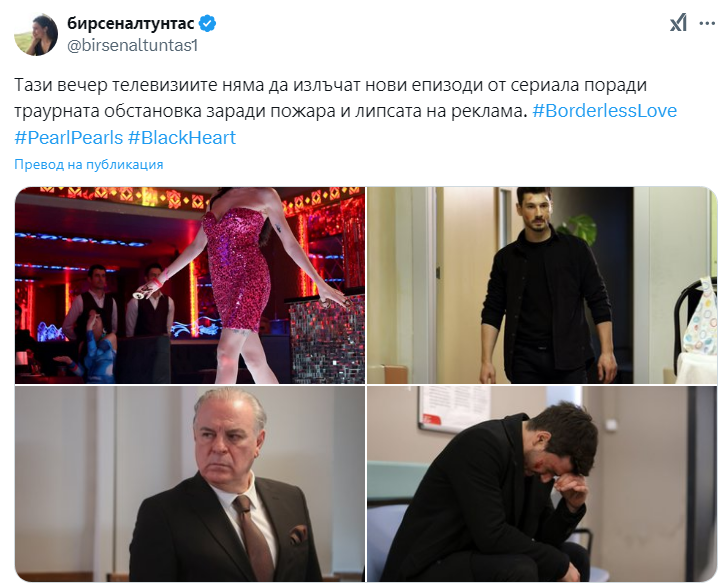Click the brown tie on the suited man

coord(254,535)
